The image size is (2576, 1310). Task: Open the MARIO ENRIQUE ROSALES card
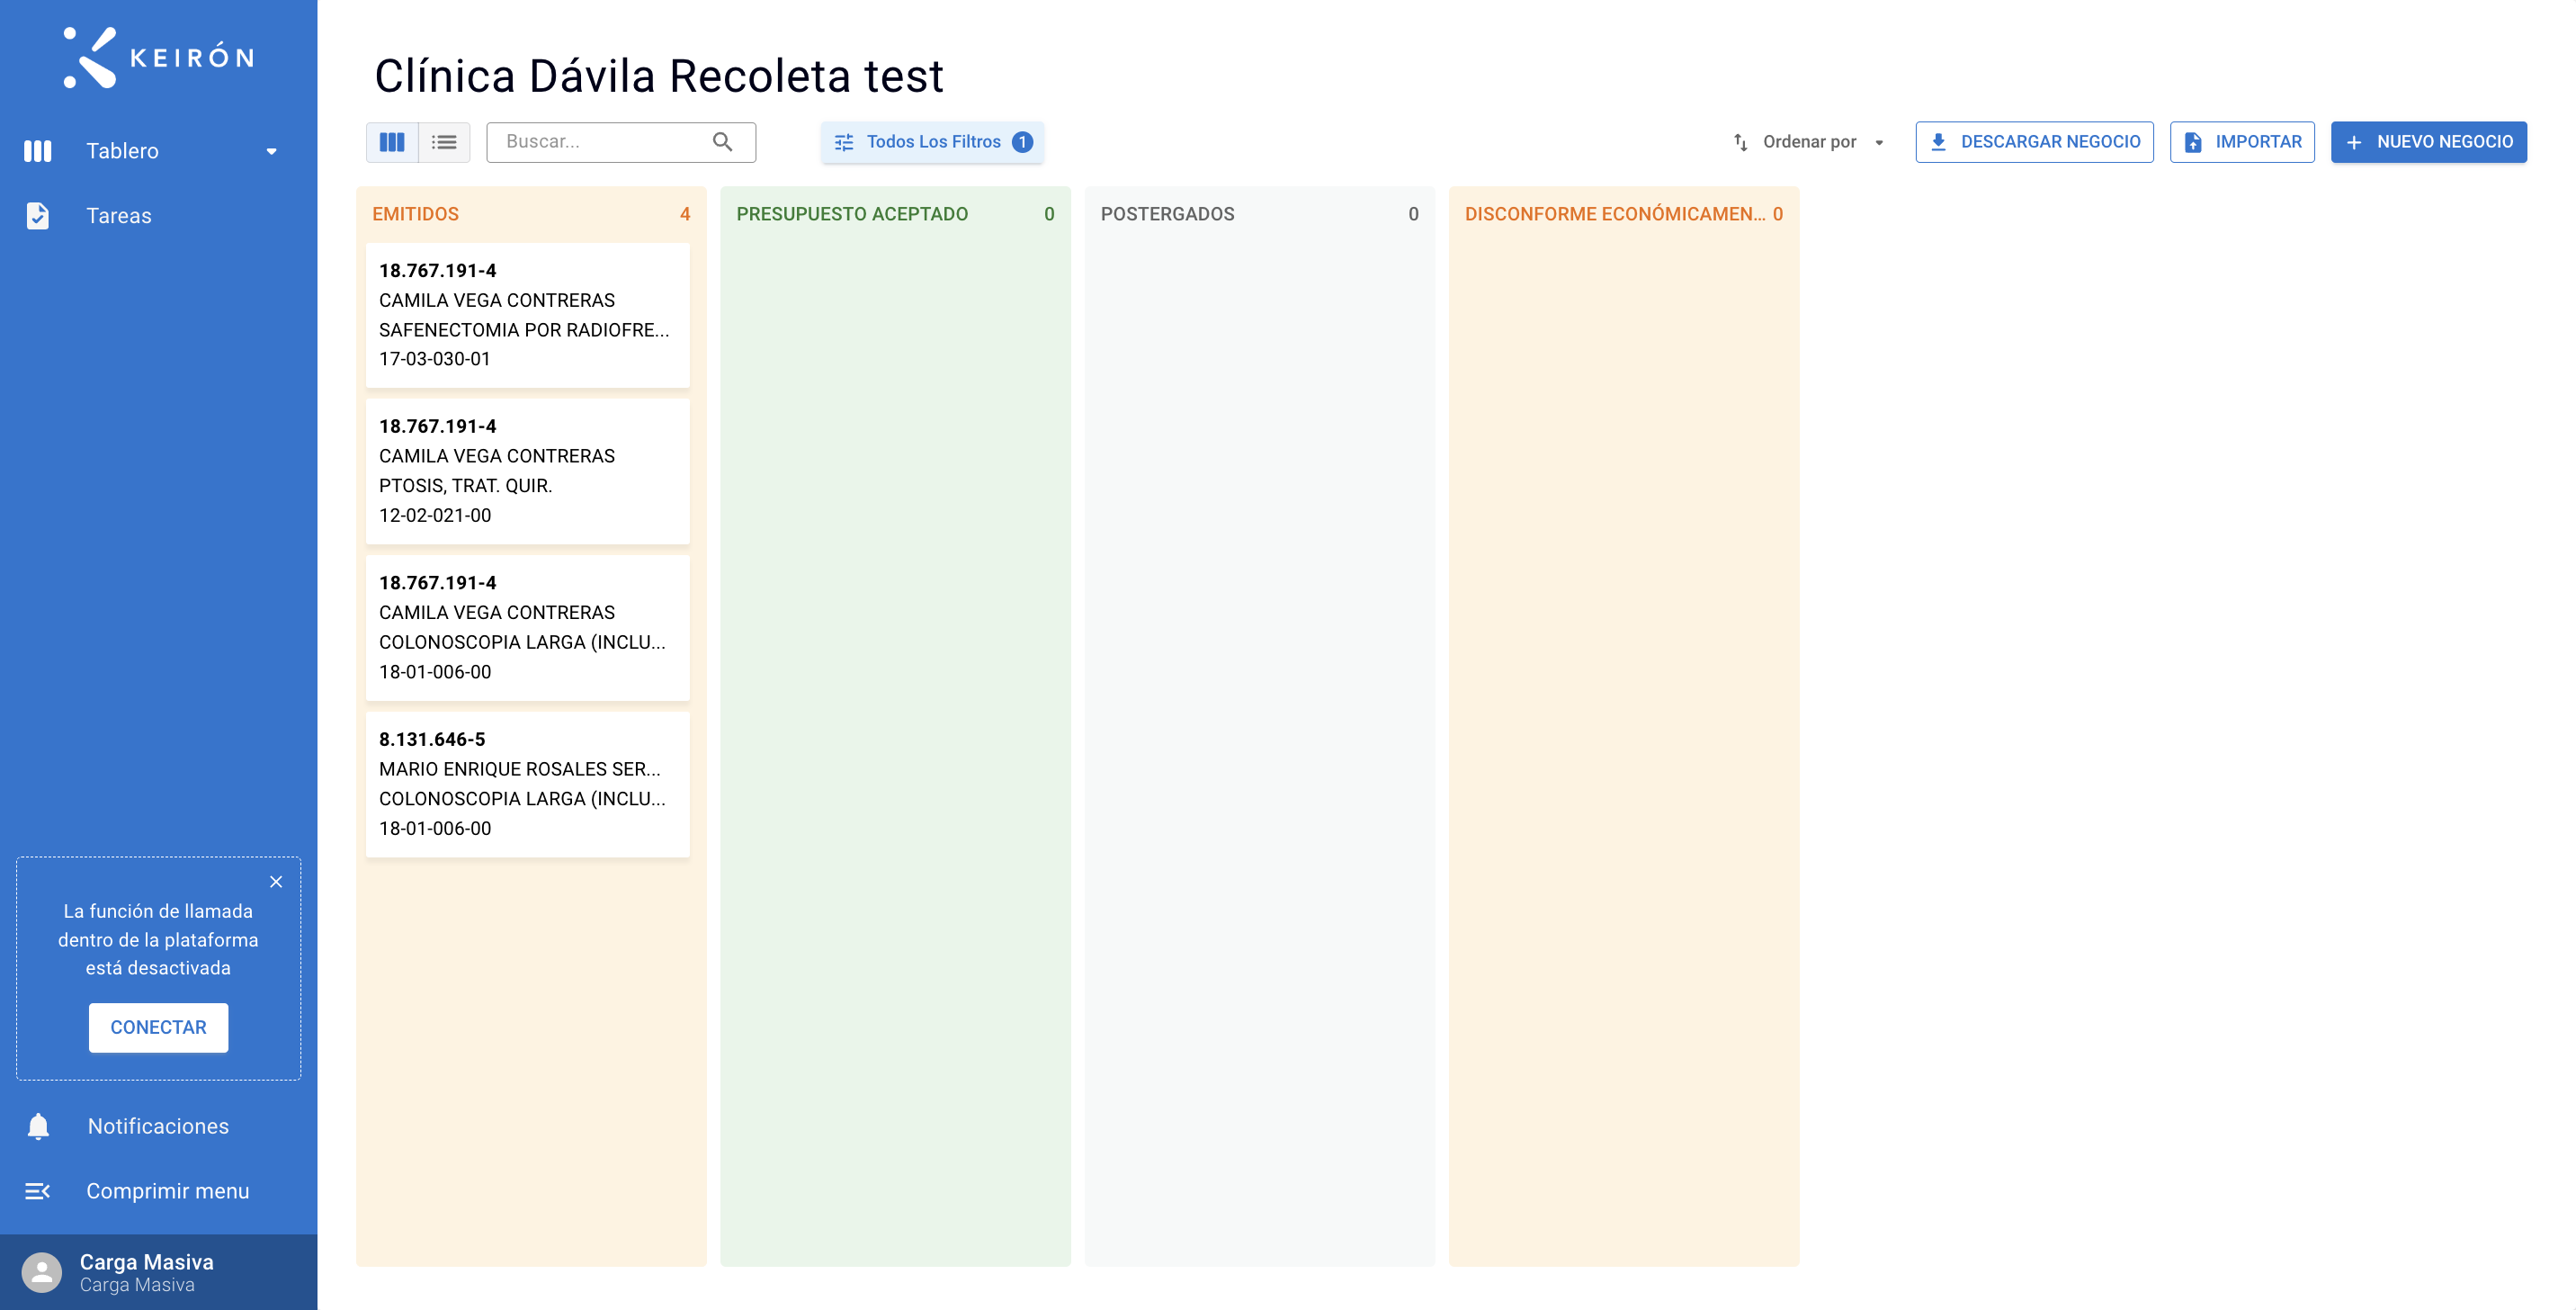tap(527, 784)
